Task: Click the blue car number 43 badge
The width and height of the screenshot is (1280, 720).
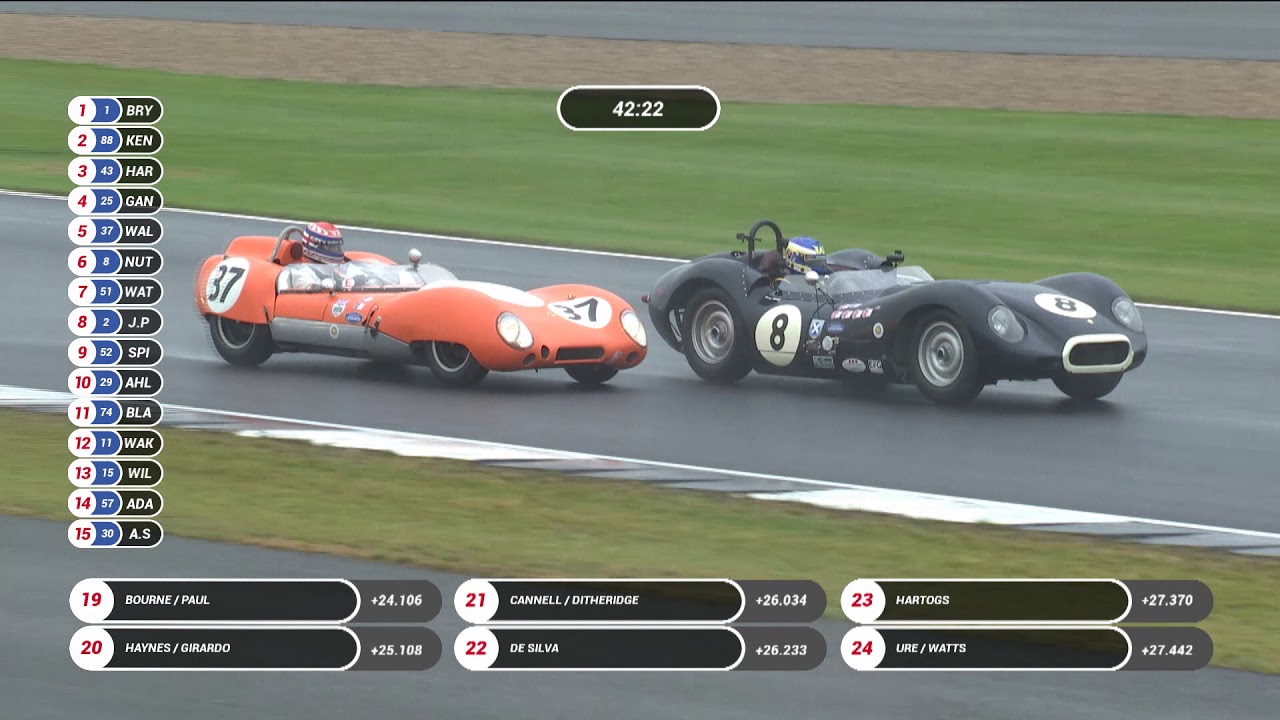Action: pos(107,171)
